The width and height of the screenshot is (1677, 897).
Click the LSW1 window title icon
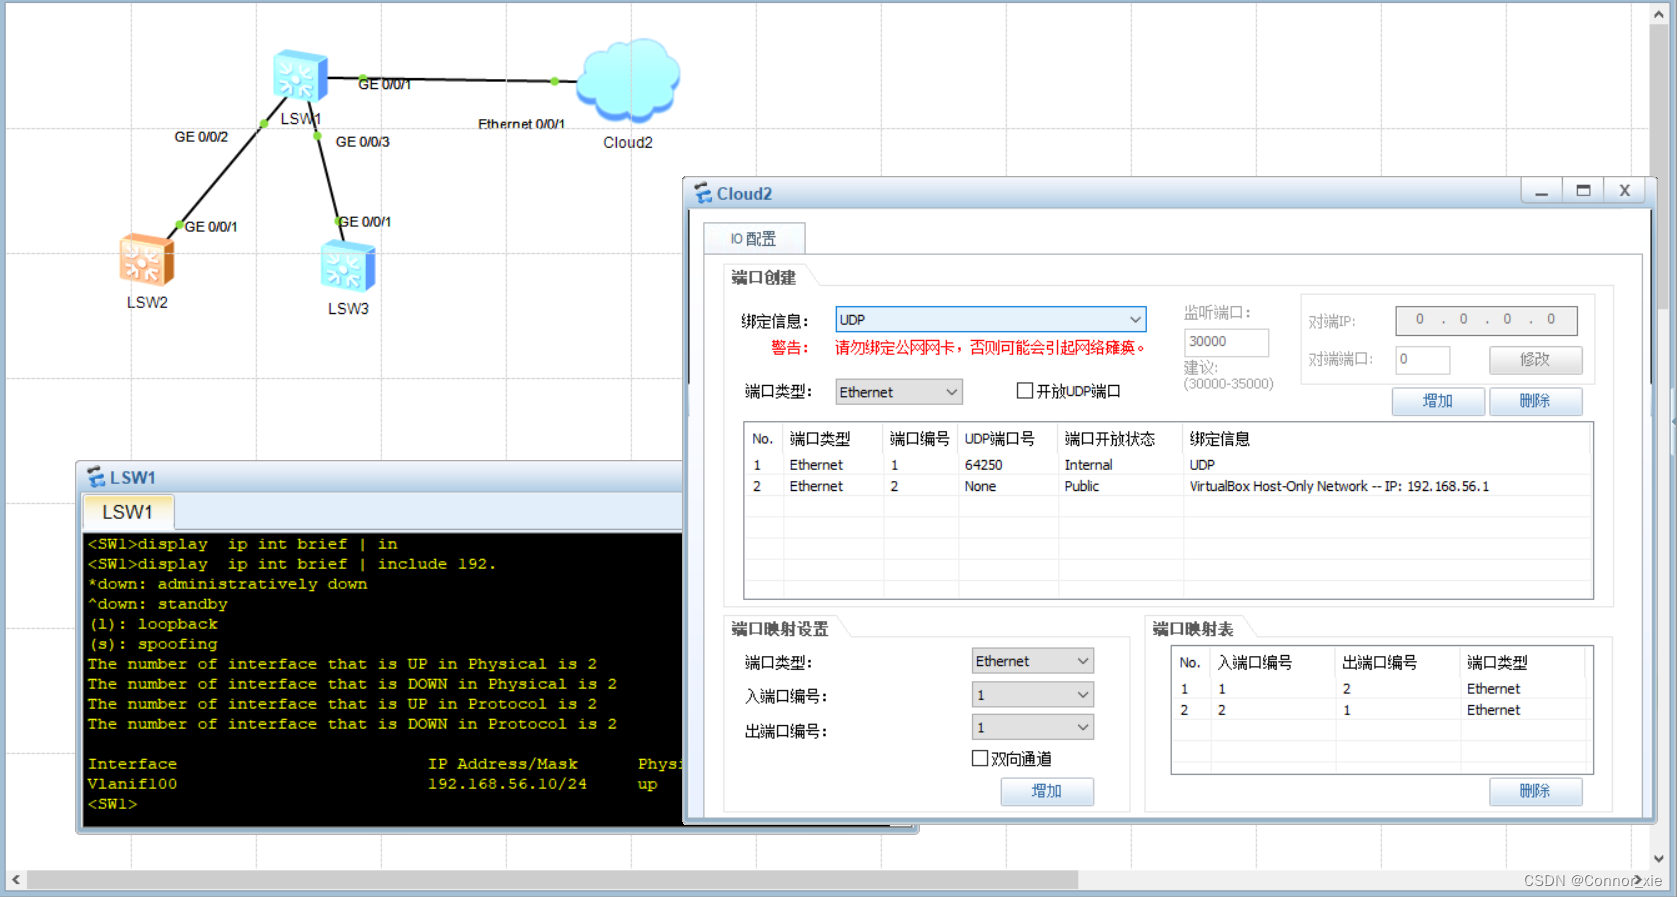[x=96, y=477]
